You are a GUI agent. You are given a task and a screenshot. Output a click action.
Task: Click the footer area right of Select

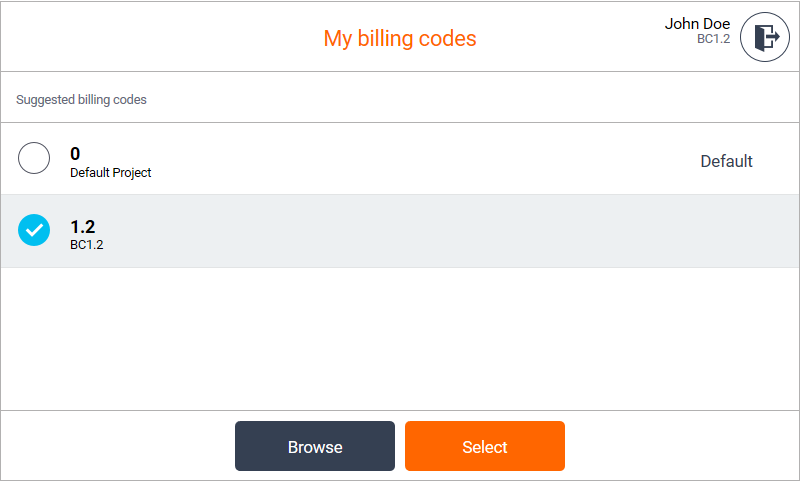point(680,446)
